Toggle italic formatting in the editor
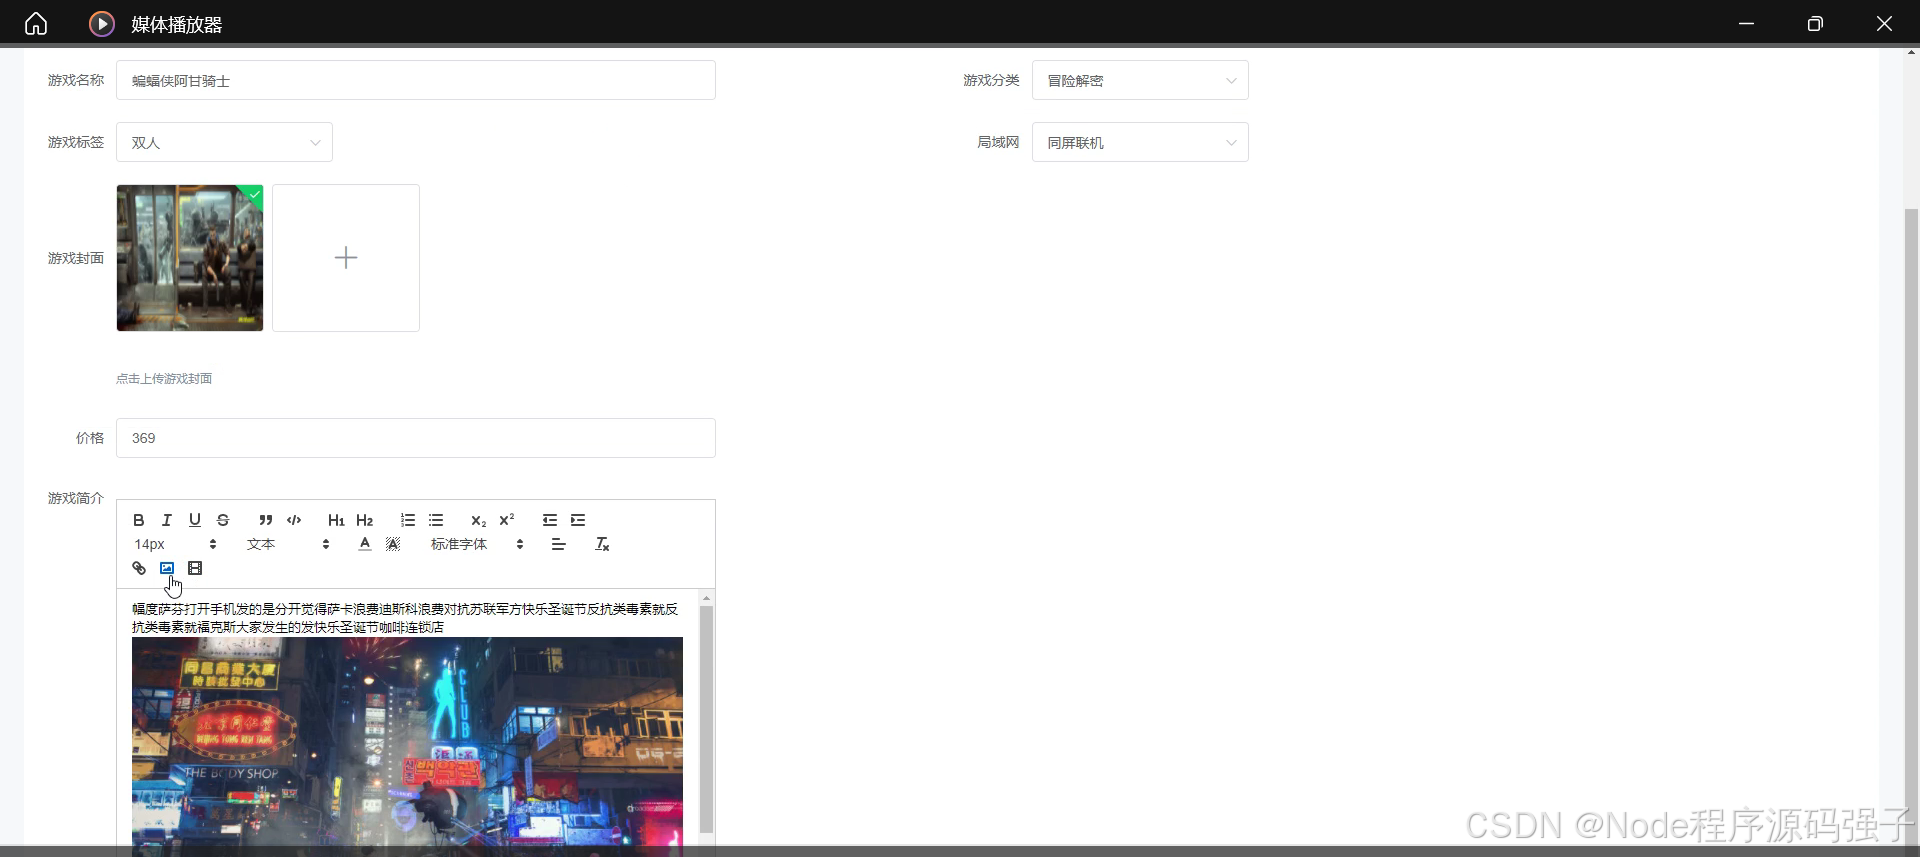The width and height of the screenshot is (1920, 857). point(167,520)
